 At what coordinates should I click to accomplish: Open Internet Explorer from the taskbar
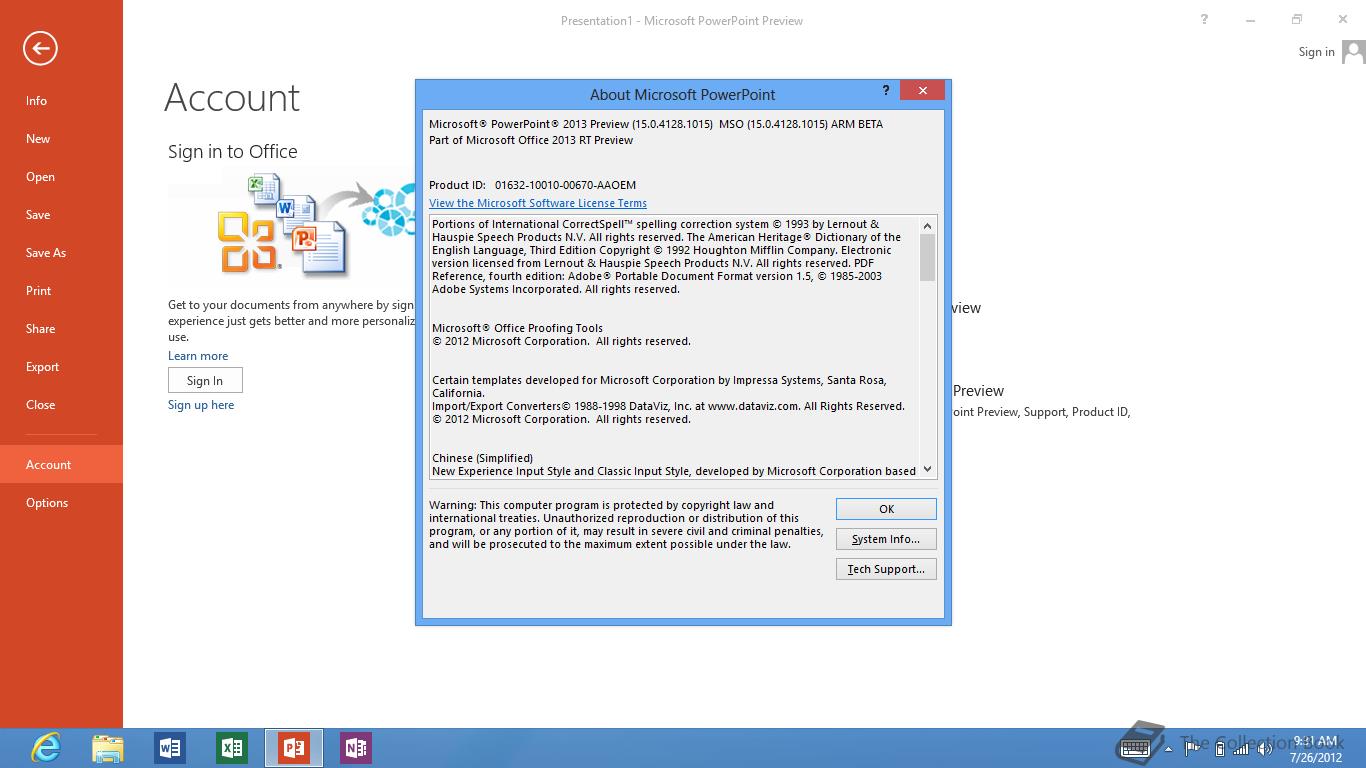pos(45,748)
